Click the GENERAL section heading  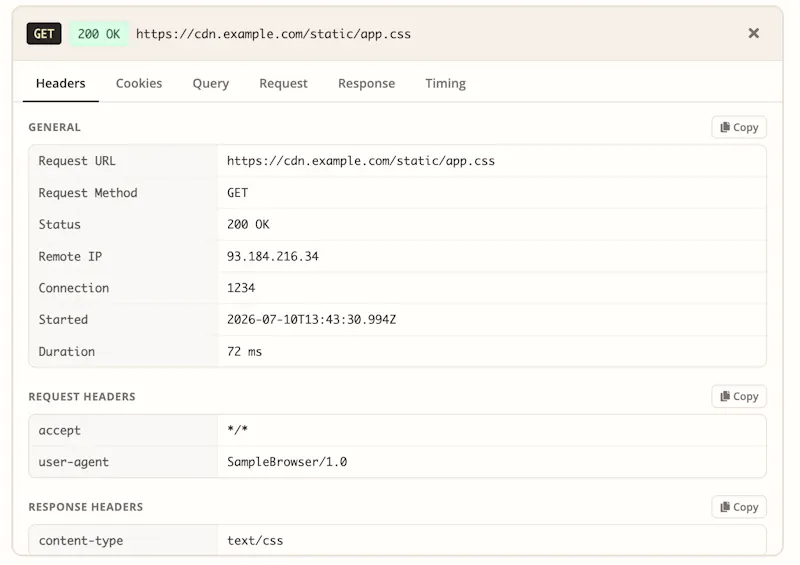(x=55, y=127)
